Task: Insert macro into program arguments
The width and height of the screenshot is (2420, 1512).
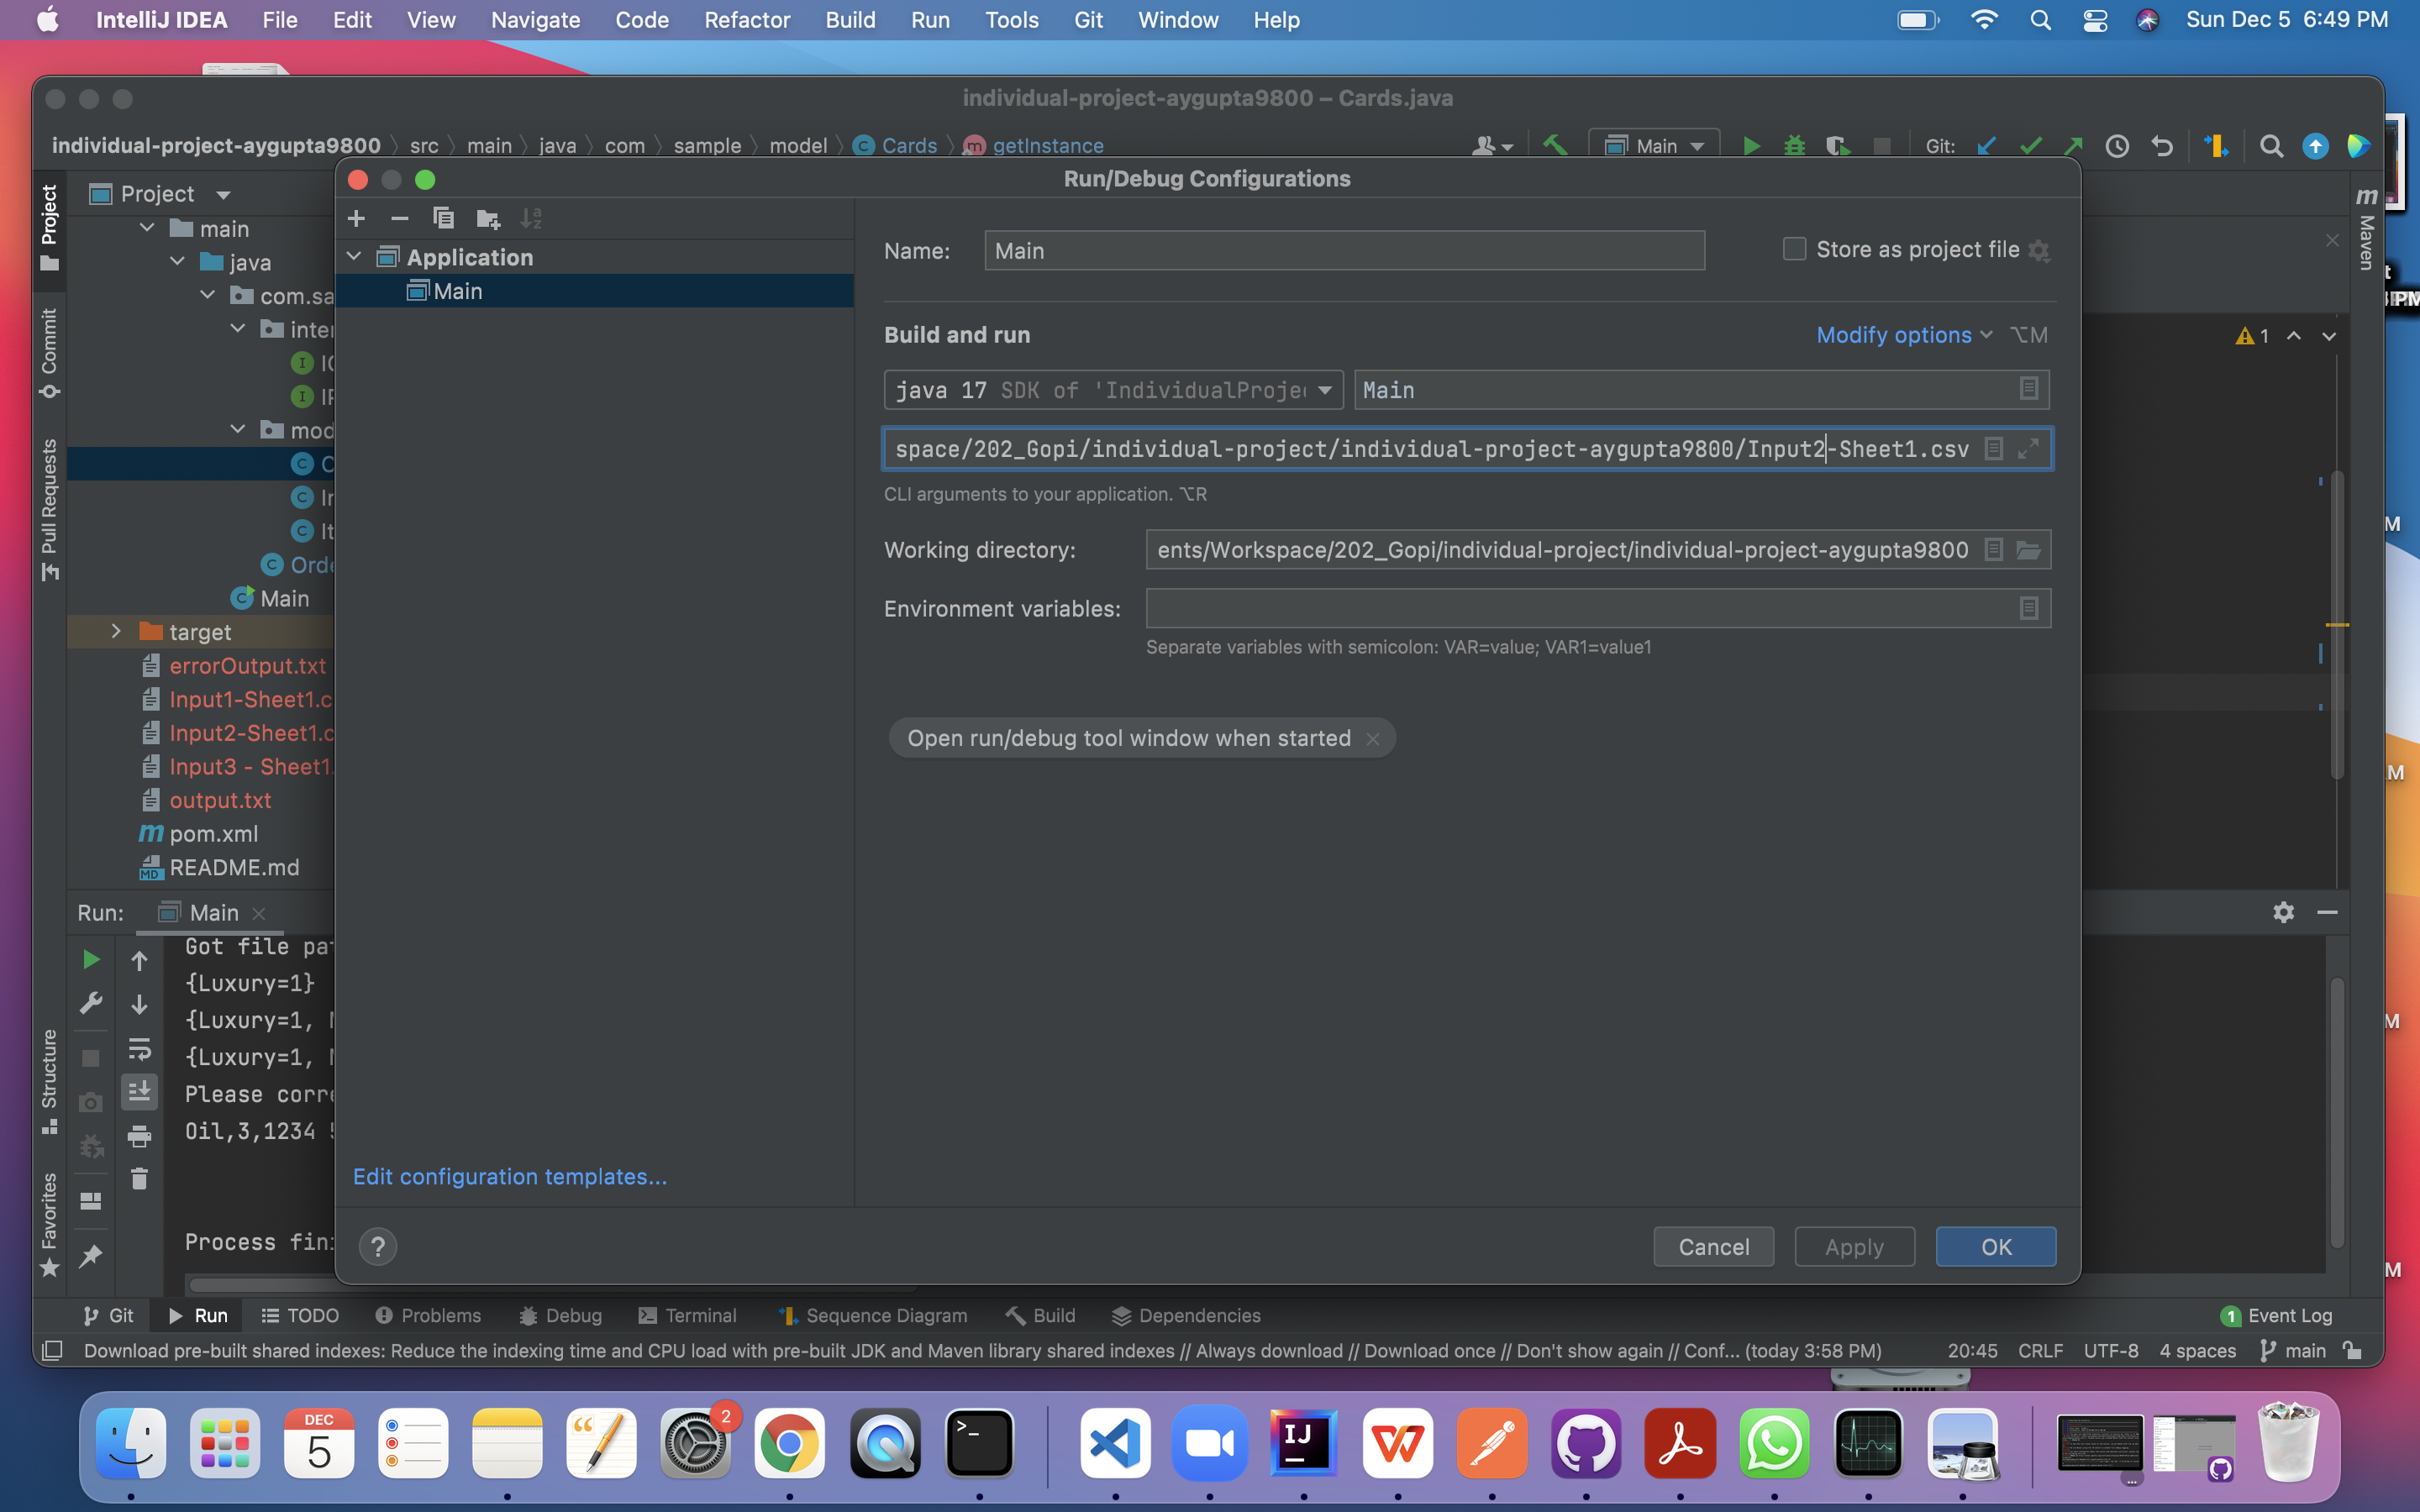Action: (x=1993, y=449)
